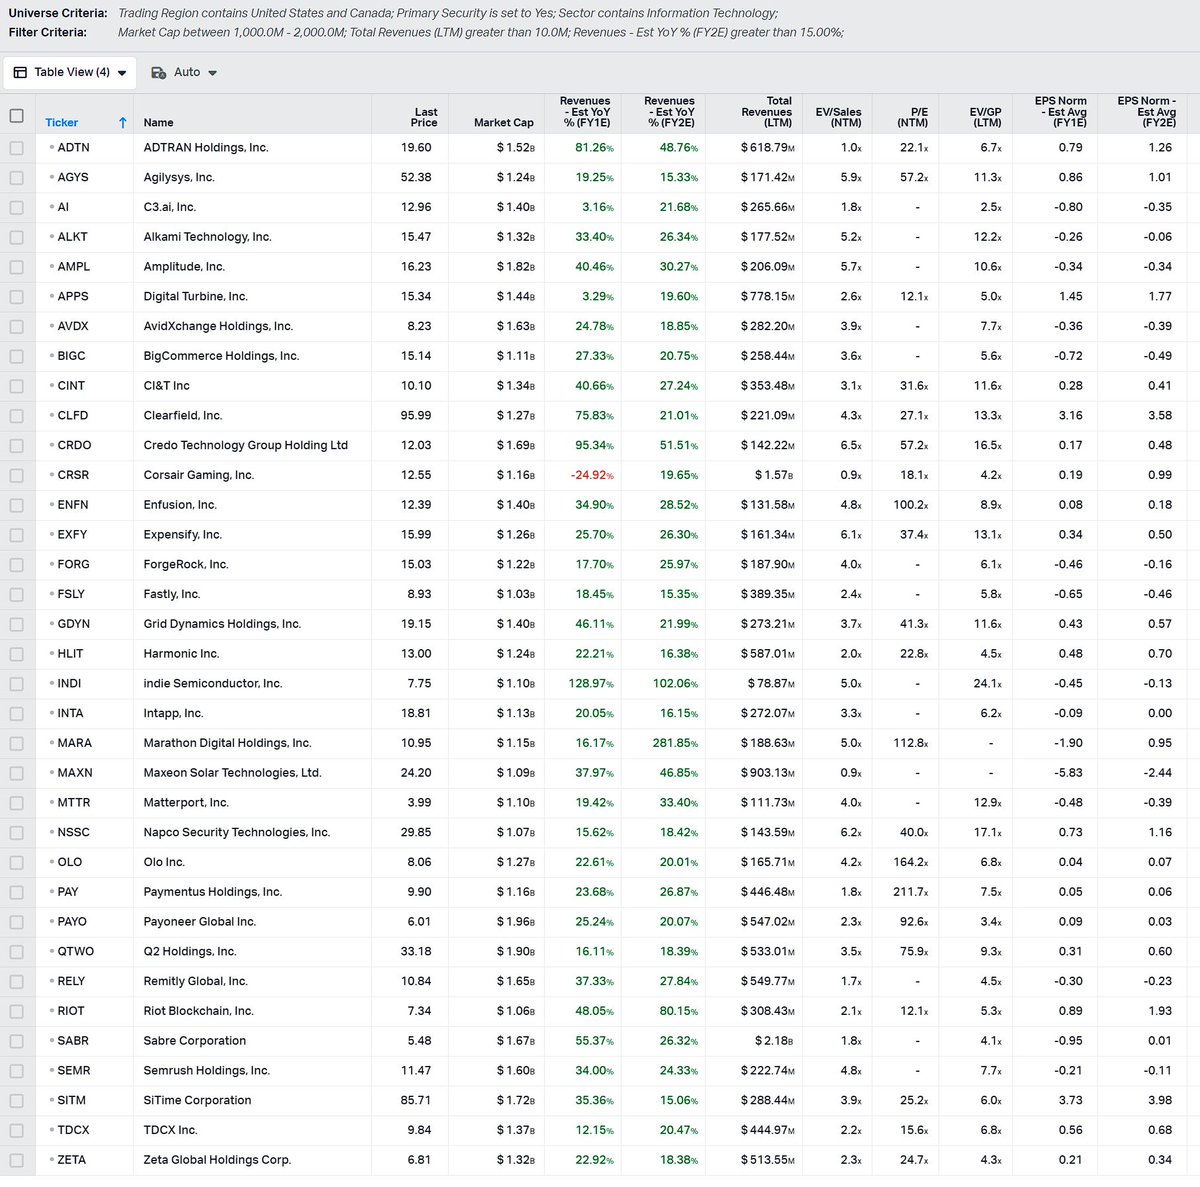Click Q2 Holdings, Inc. name cell
This screenshot has height=1187, width=1200.
click(190, 952)
